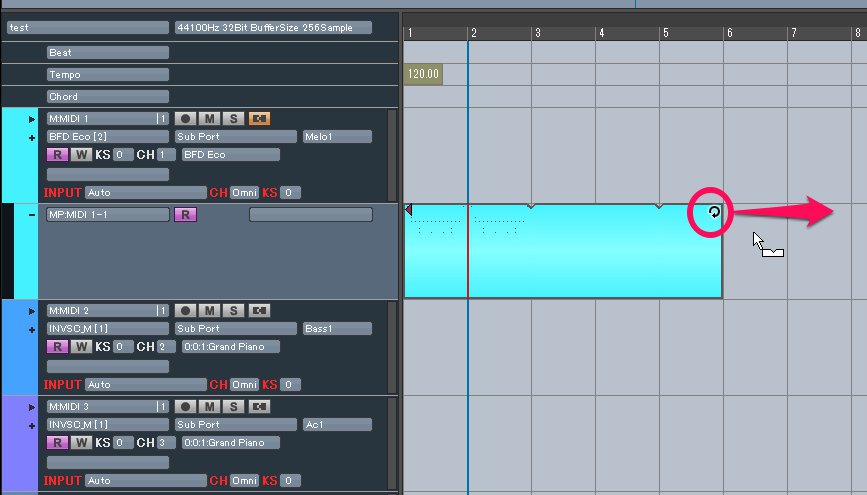Solo the M:MIDI 1 track
The width and height of the screenshot is (867, 495).
(x=233, y=118)
